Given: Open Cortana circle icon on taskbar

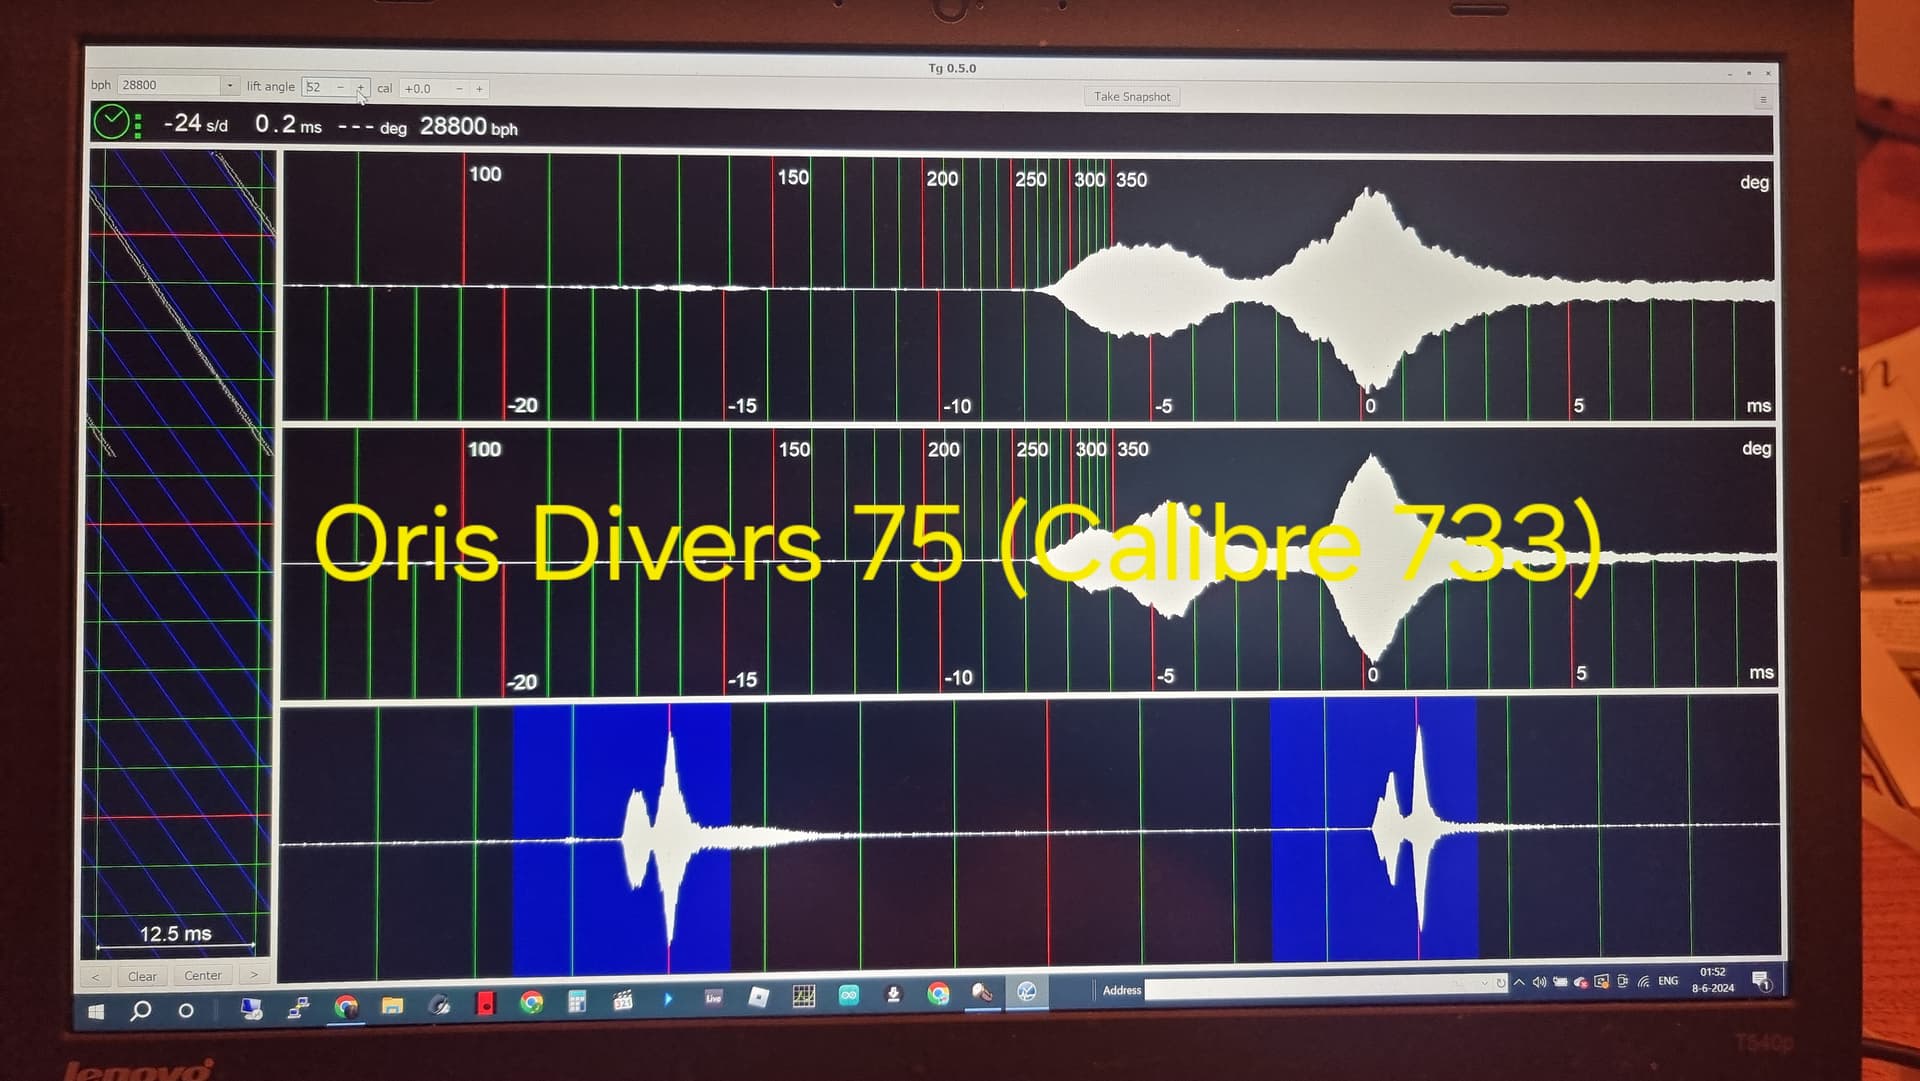Looking at the screenshot, I should [186, 1011].
